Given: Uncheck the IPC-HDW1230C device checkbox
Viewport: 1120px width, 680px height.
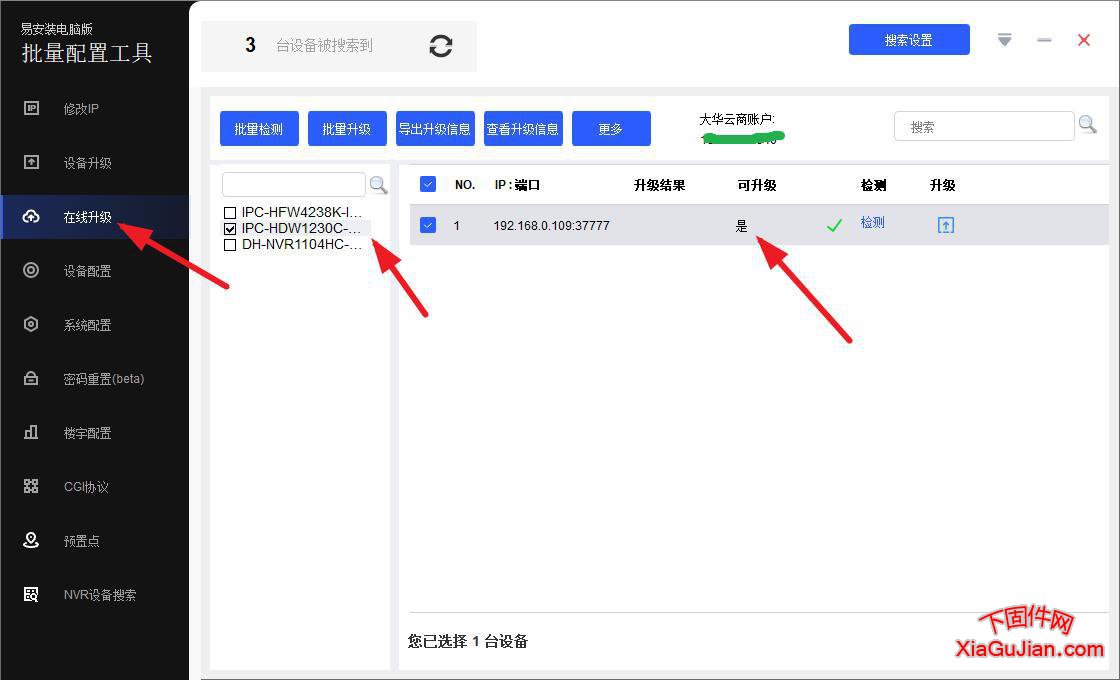Looking at the screenshot, I should [x=229, y=228].
